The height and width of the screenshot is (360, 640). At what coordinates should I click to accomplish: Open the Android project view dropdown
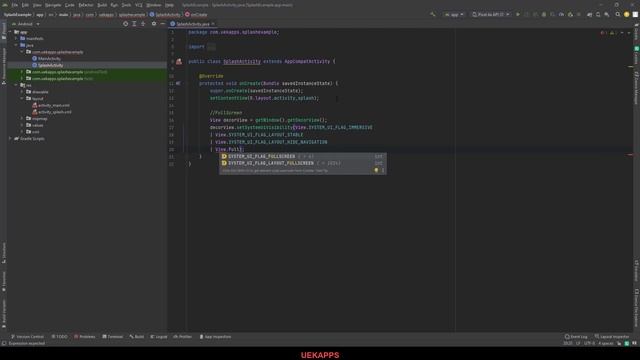pyautogui.click(x=27, y=24)
